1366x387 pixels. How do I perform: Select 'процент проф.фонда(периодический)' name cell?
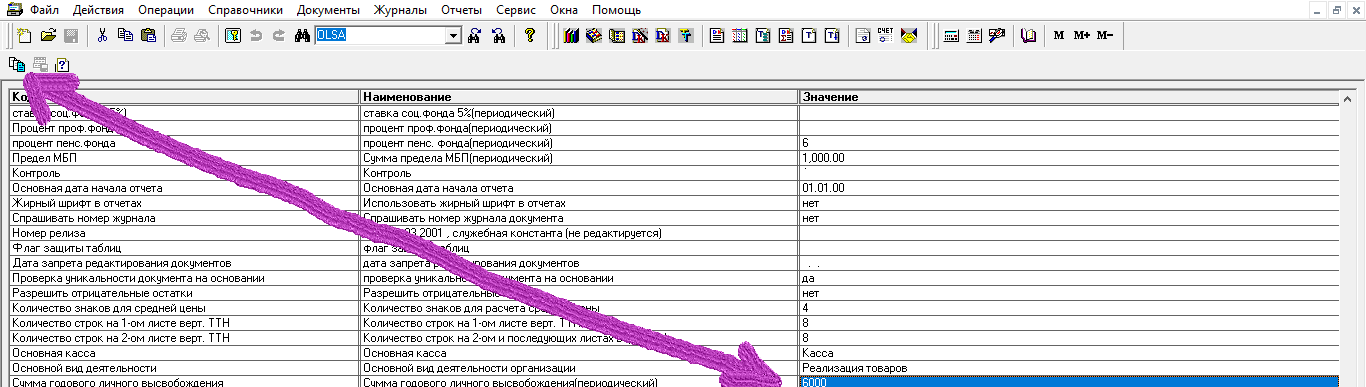[579, 128]
